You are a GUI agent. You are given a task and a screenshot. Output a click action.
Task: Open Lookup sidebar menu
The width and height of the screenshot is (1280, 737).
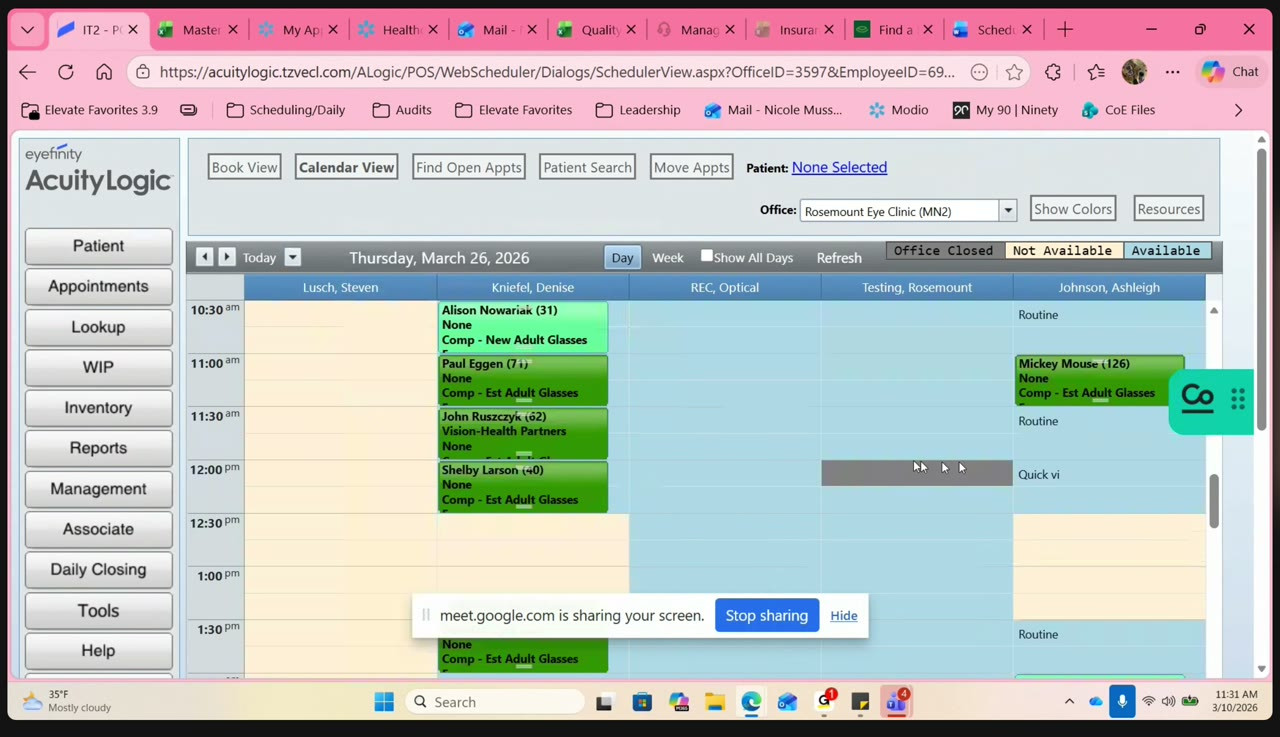pyautogui.click(x=98, y=327)
